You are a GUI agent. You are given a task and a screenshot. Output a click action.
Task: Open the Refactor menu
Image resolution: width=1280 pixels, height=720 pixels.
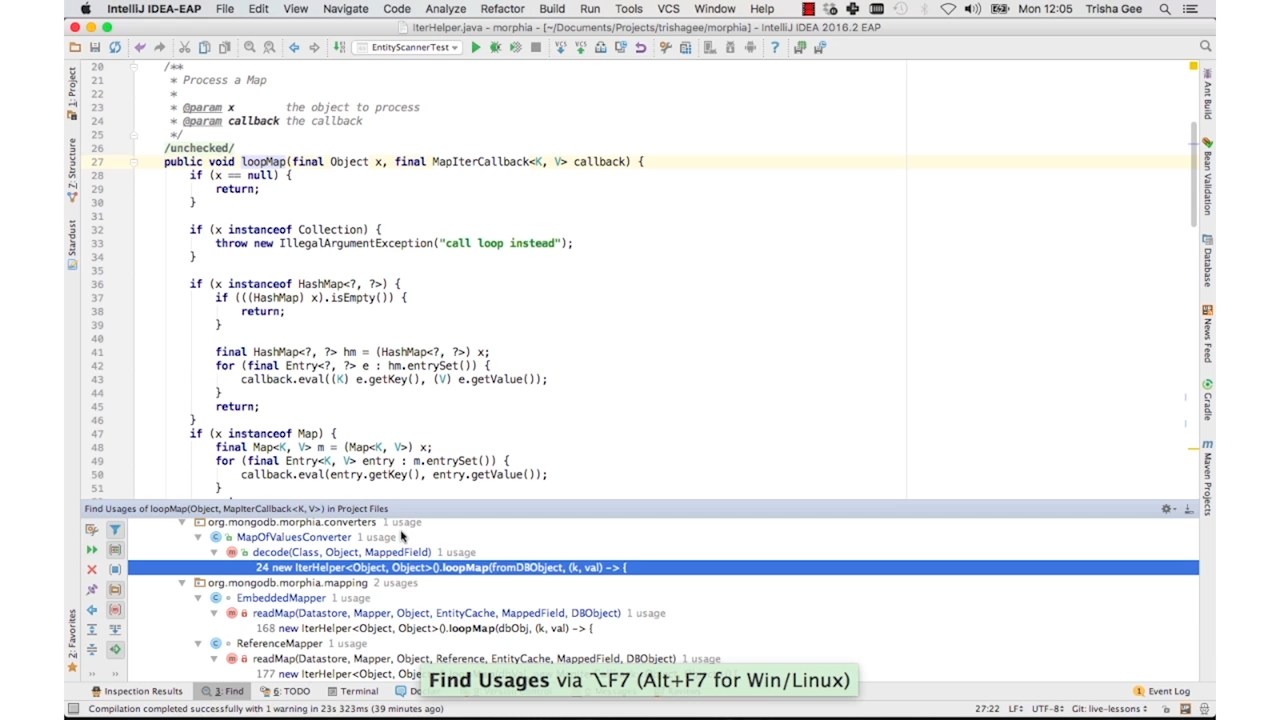click(x=502, y=9)
